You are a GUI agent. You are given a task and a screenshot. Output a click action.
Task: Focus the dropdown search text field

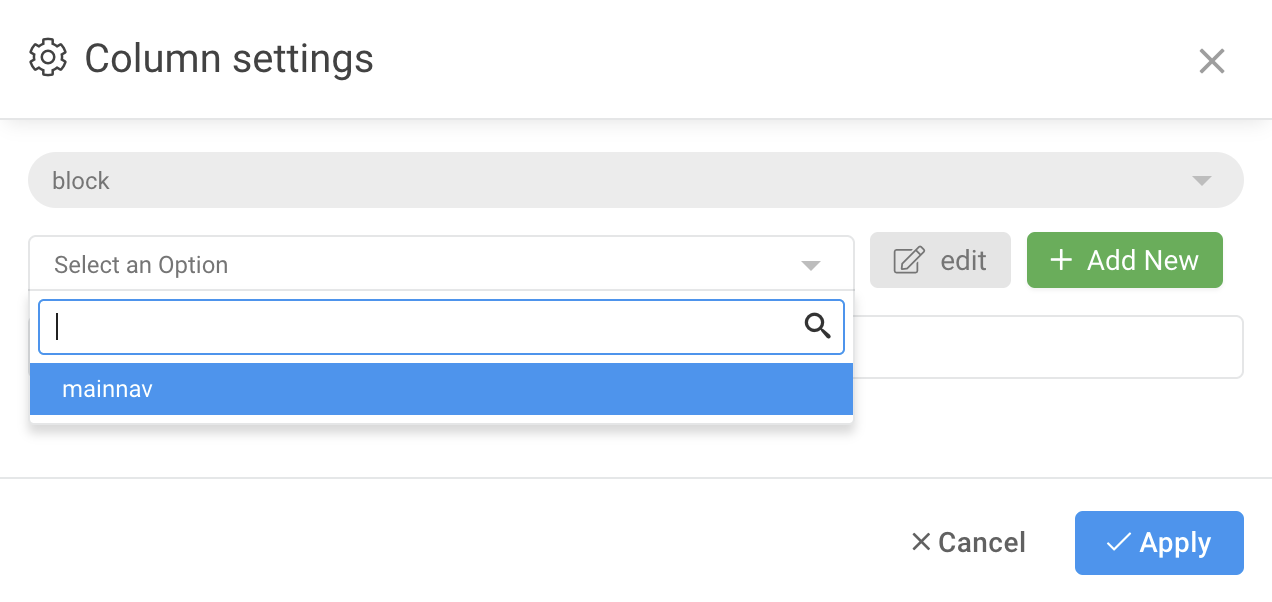coord(420,327)
